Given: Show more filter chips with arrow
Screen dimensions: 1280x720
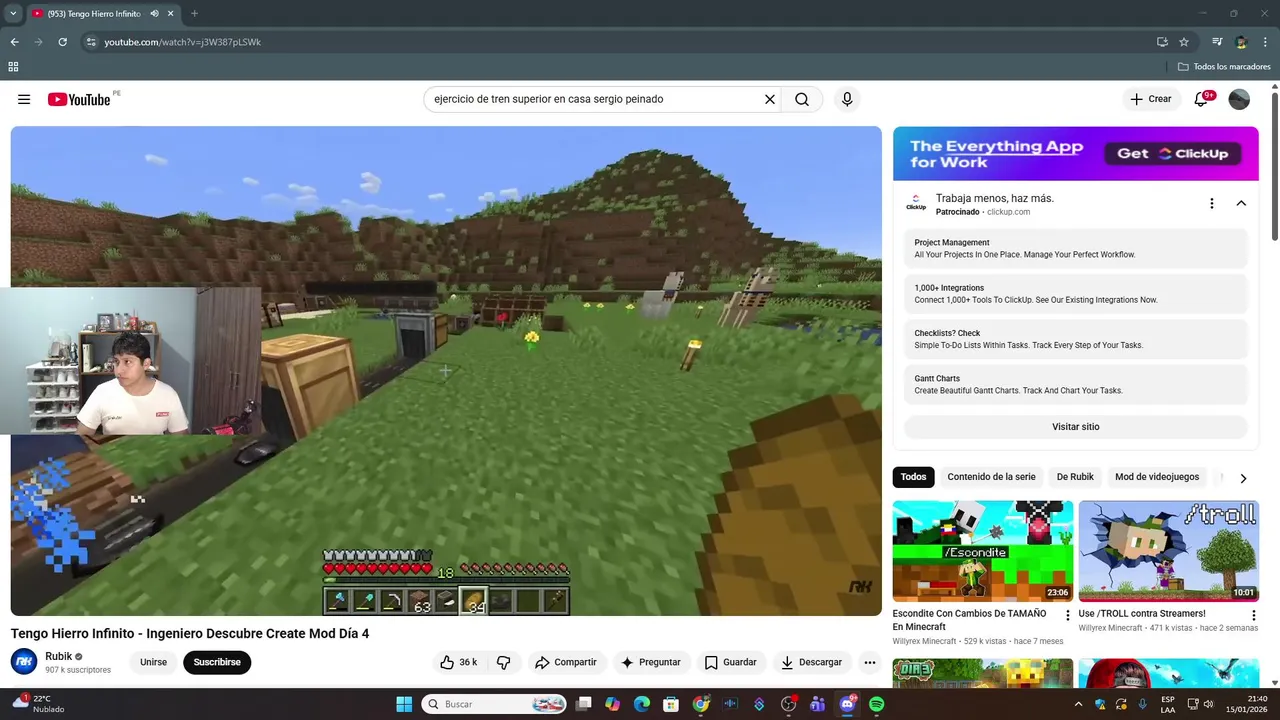Looking at the screenshot, I should [x=1243, y=478].
